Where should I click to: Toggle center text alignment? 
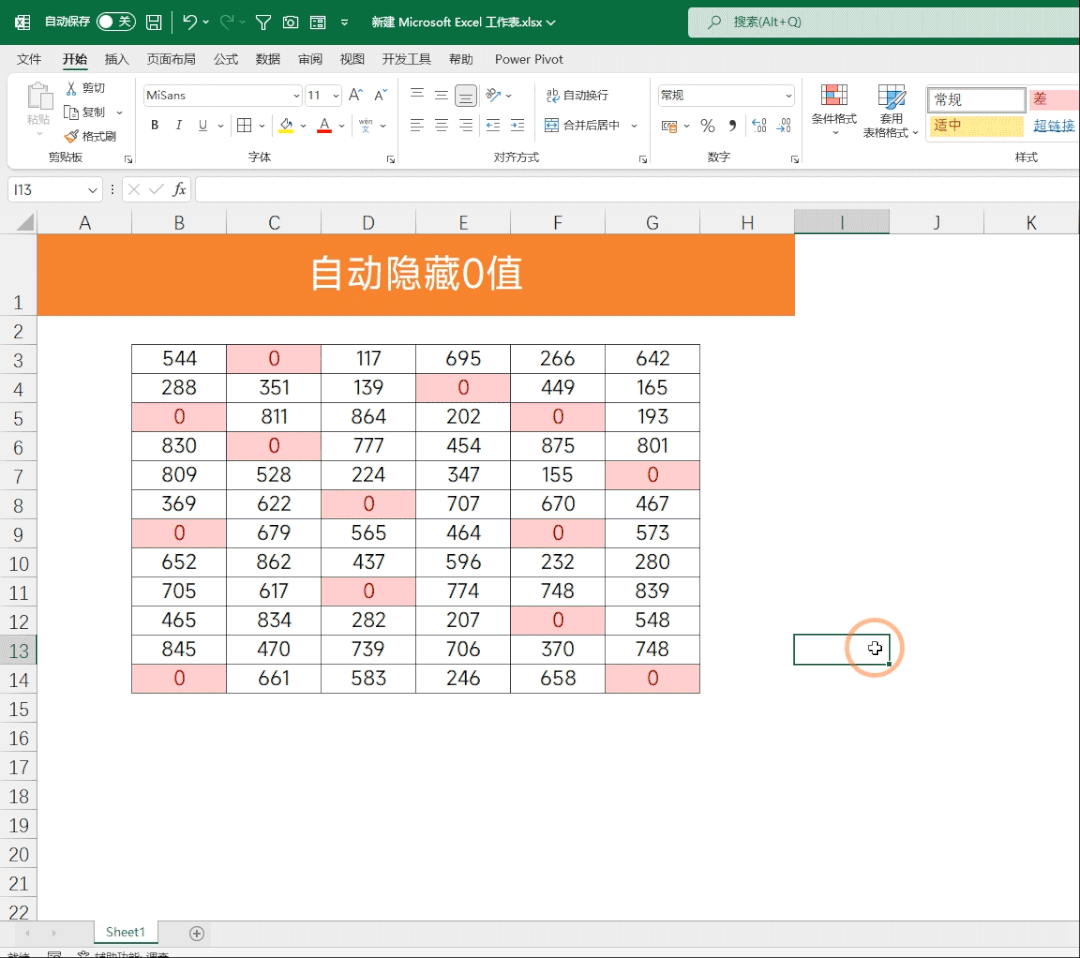pos(442,125)
